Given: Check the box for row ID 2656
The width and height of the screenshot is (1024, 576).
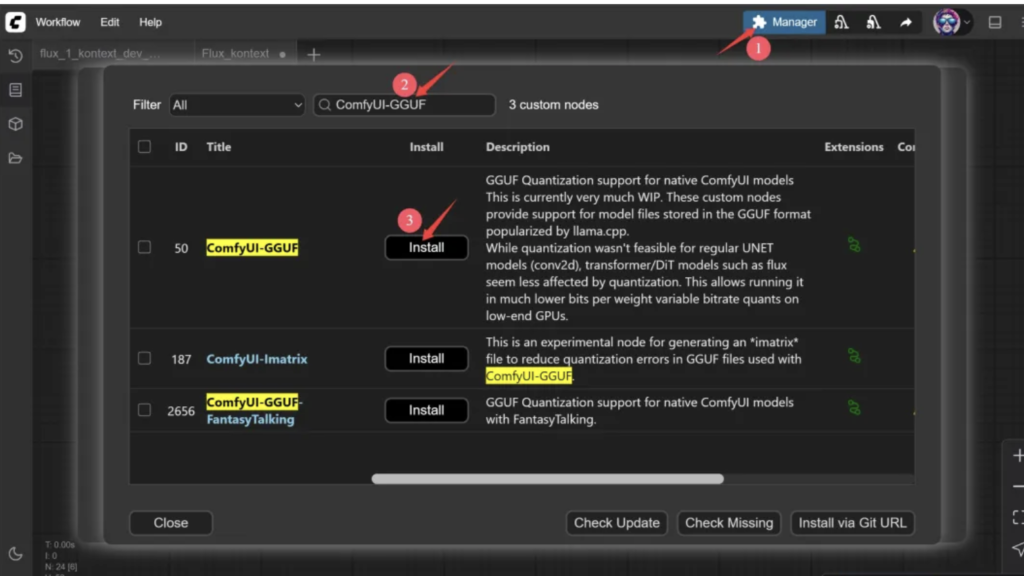Looking at the screenshot, I should (x=144, y=409).
